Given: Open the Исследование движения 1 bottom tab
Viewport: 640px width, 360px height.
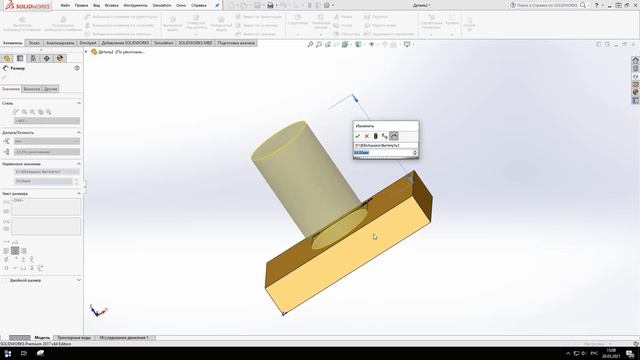Looking at the screenshot, I should [x=124, y=338].
